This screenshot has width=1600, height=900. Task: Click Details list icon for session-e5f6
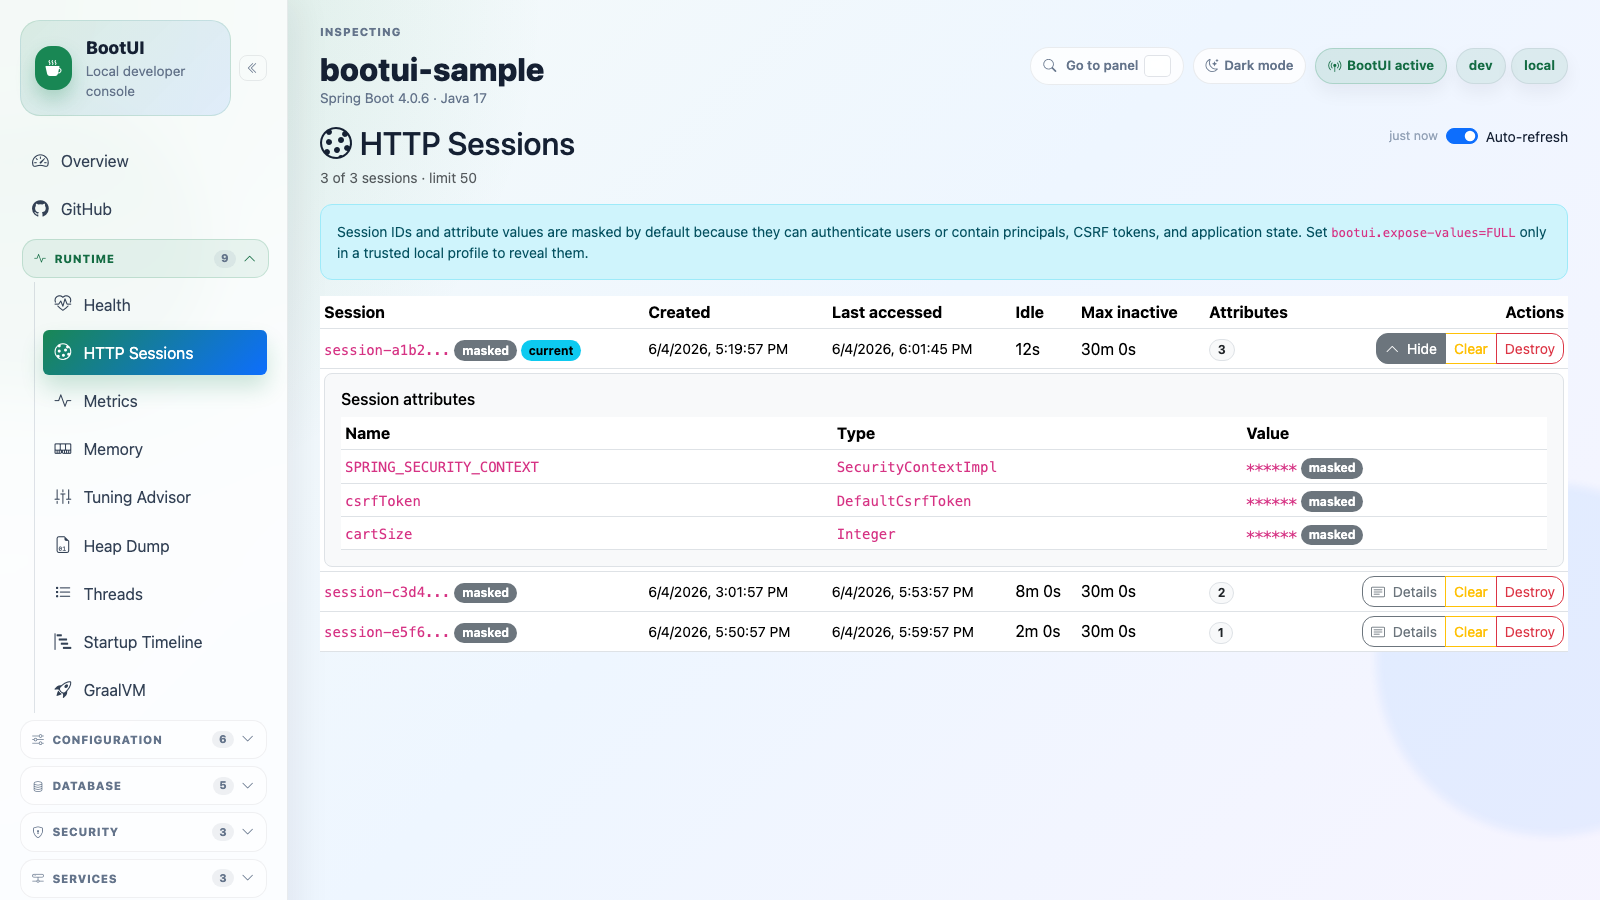click(1378, 632)
